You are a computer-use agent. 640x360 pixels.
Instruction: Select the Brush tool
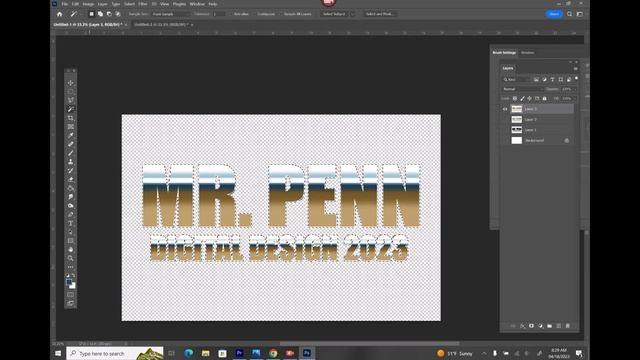[71, 153]
